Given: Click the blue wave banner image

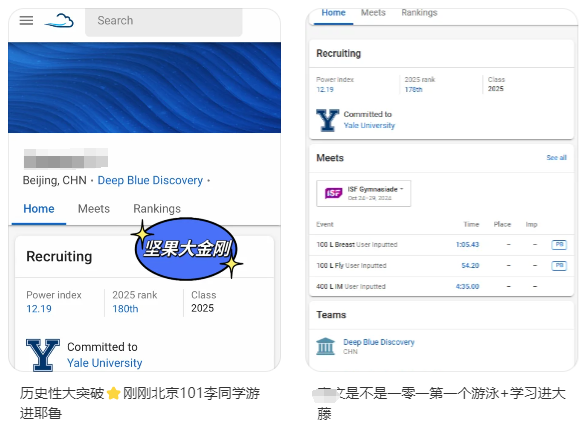Looking at the screenshot, I should (x=145, y=87).
